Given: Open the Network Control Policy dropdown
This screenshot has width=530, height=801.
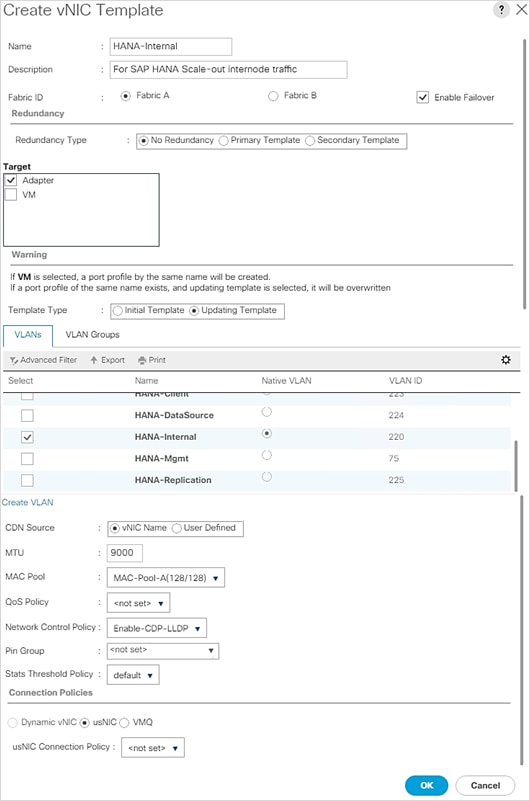Looking at the screenshot, I should [x=157, y=628].
